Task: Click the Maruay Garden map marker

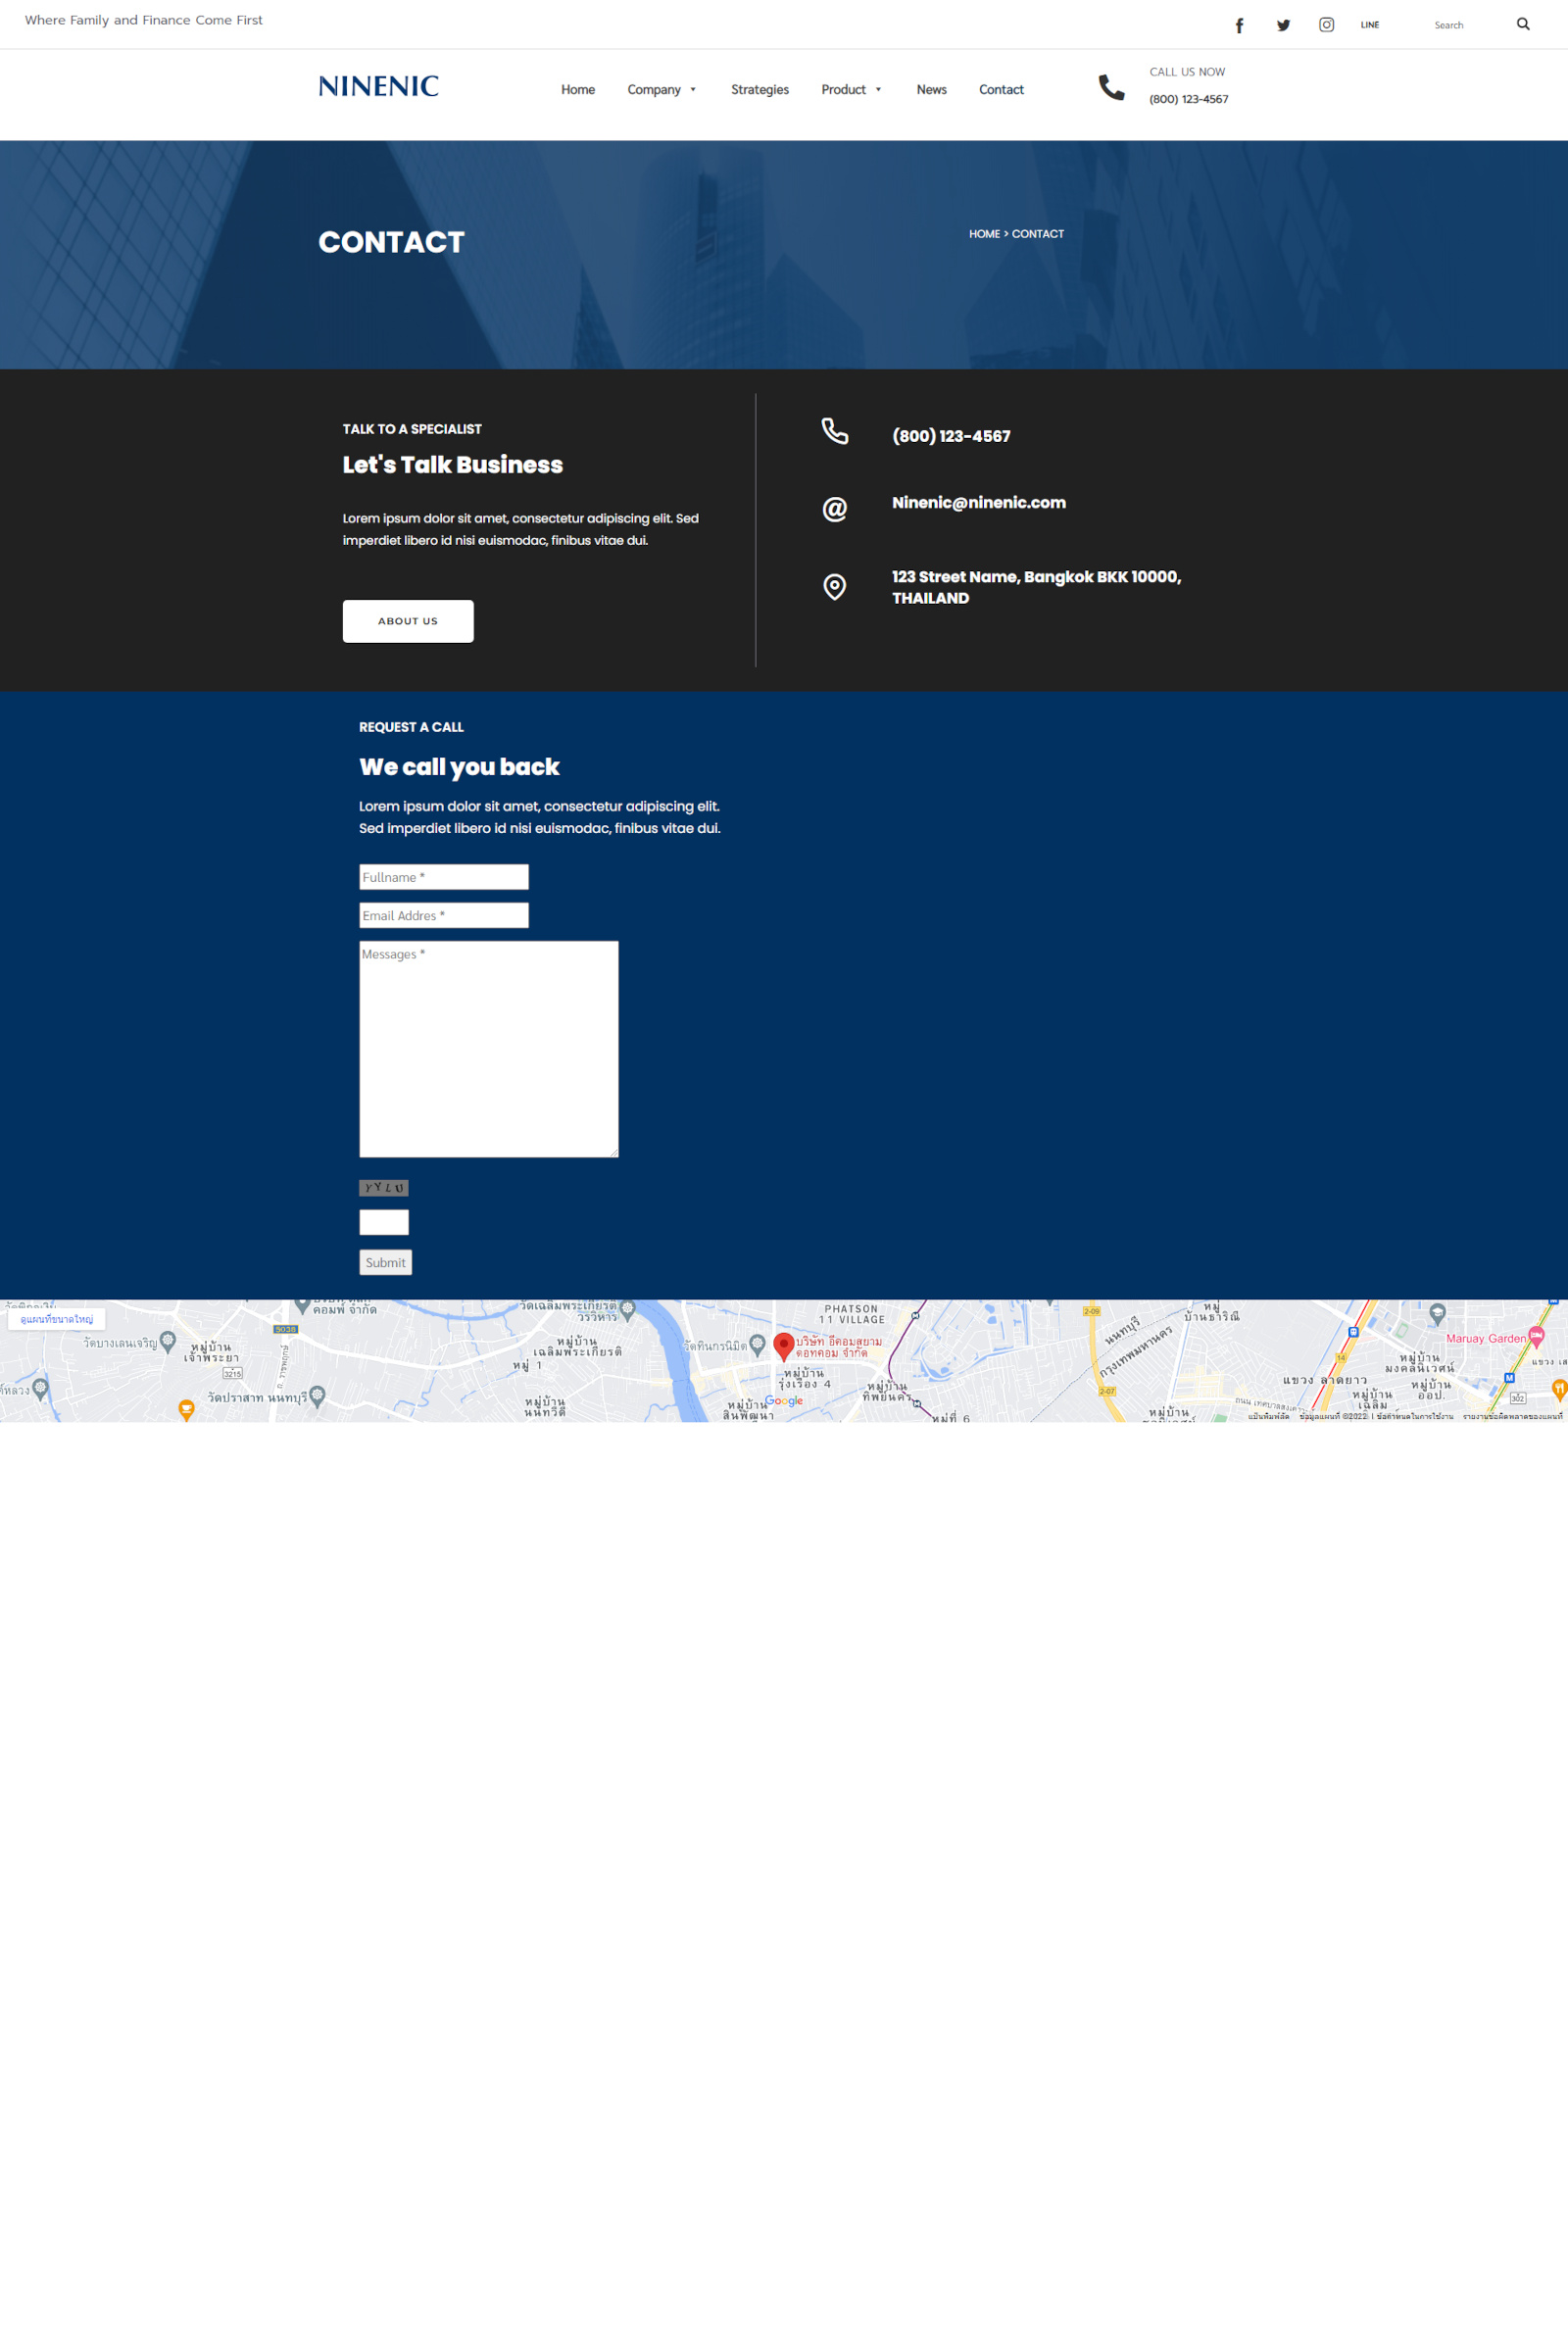Action: point(1536,1337)
